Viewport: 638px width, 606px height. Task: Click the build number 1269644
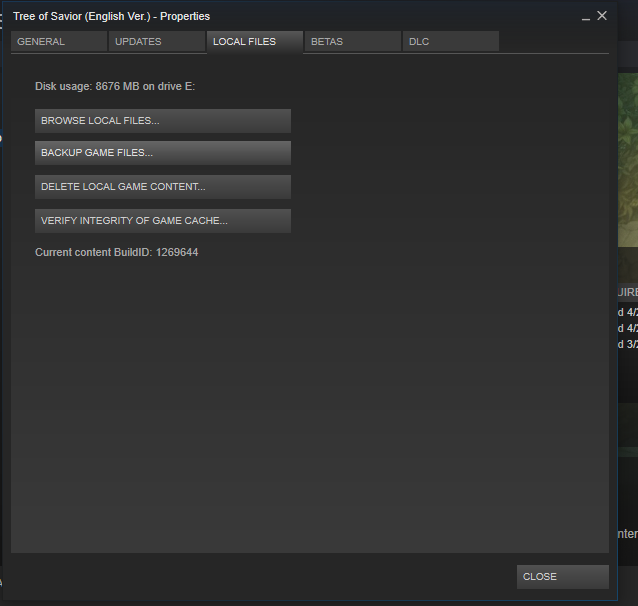(177, 253)
